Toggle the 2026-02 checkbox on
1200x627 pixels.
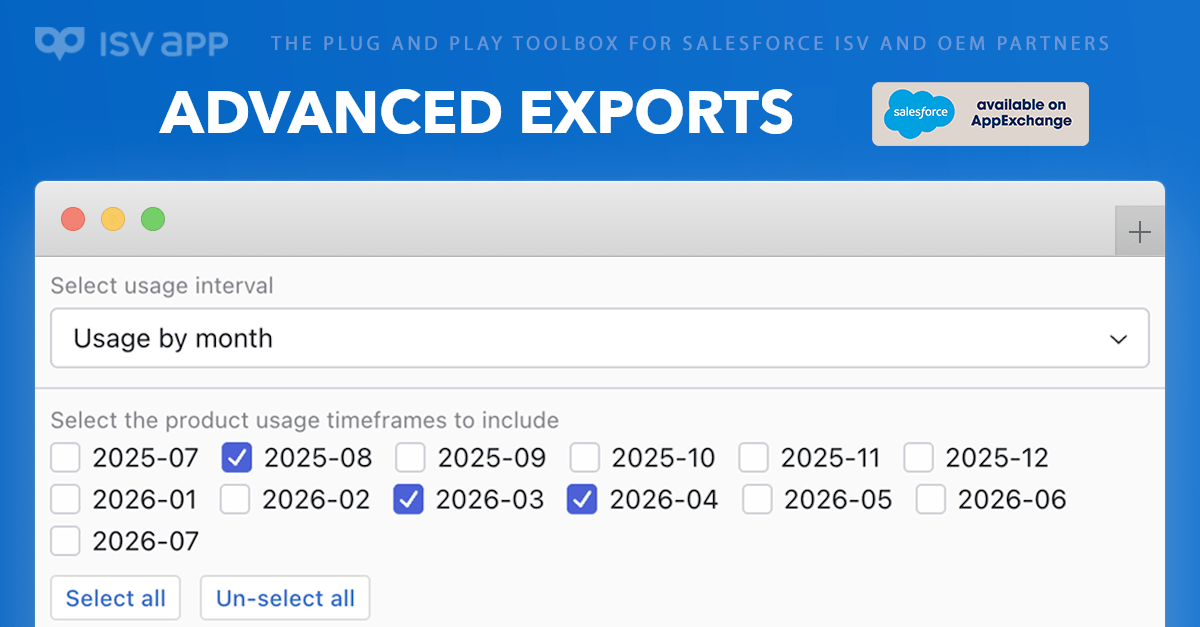coord(235,499)
